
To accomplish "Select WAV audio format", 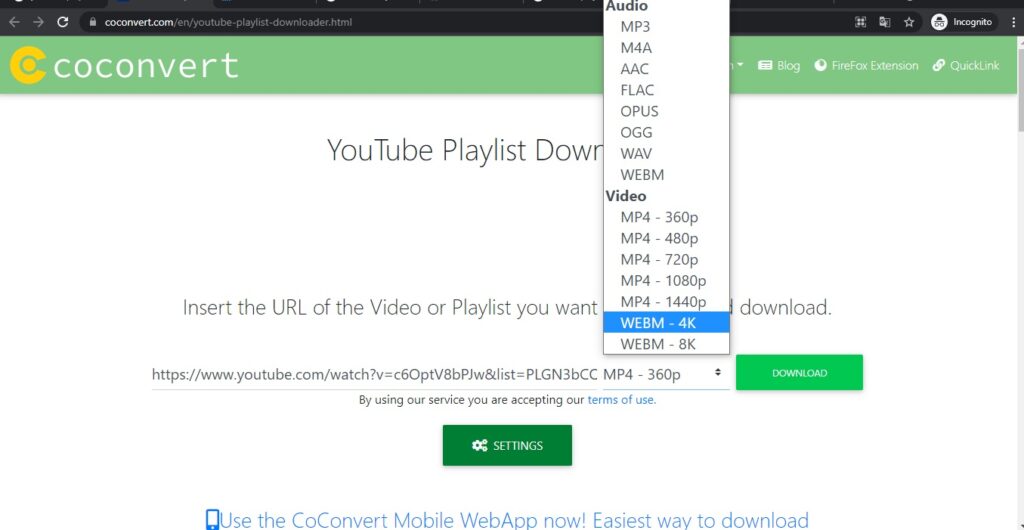I will coord(666,153).
